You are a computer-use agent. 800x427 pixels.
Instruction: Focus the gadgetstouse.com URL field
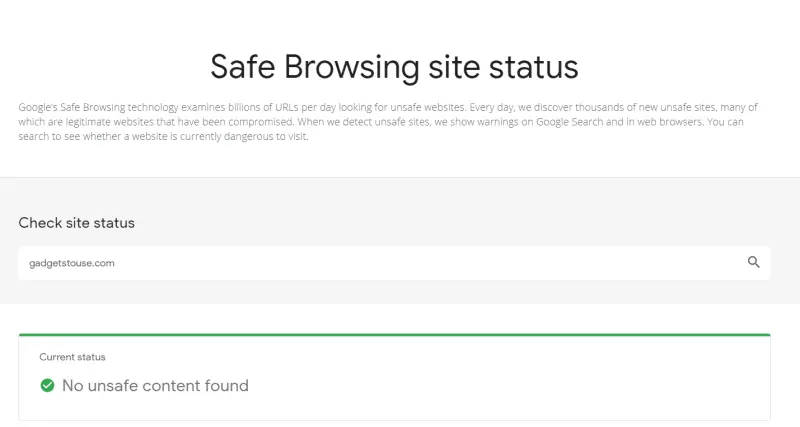tap(394, 263)
